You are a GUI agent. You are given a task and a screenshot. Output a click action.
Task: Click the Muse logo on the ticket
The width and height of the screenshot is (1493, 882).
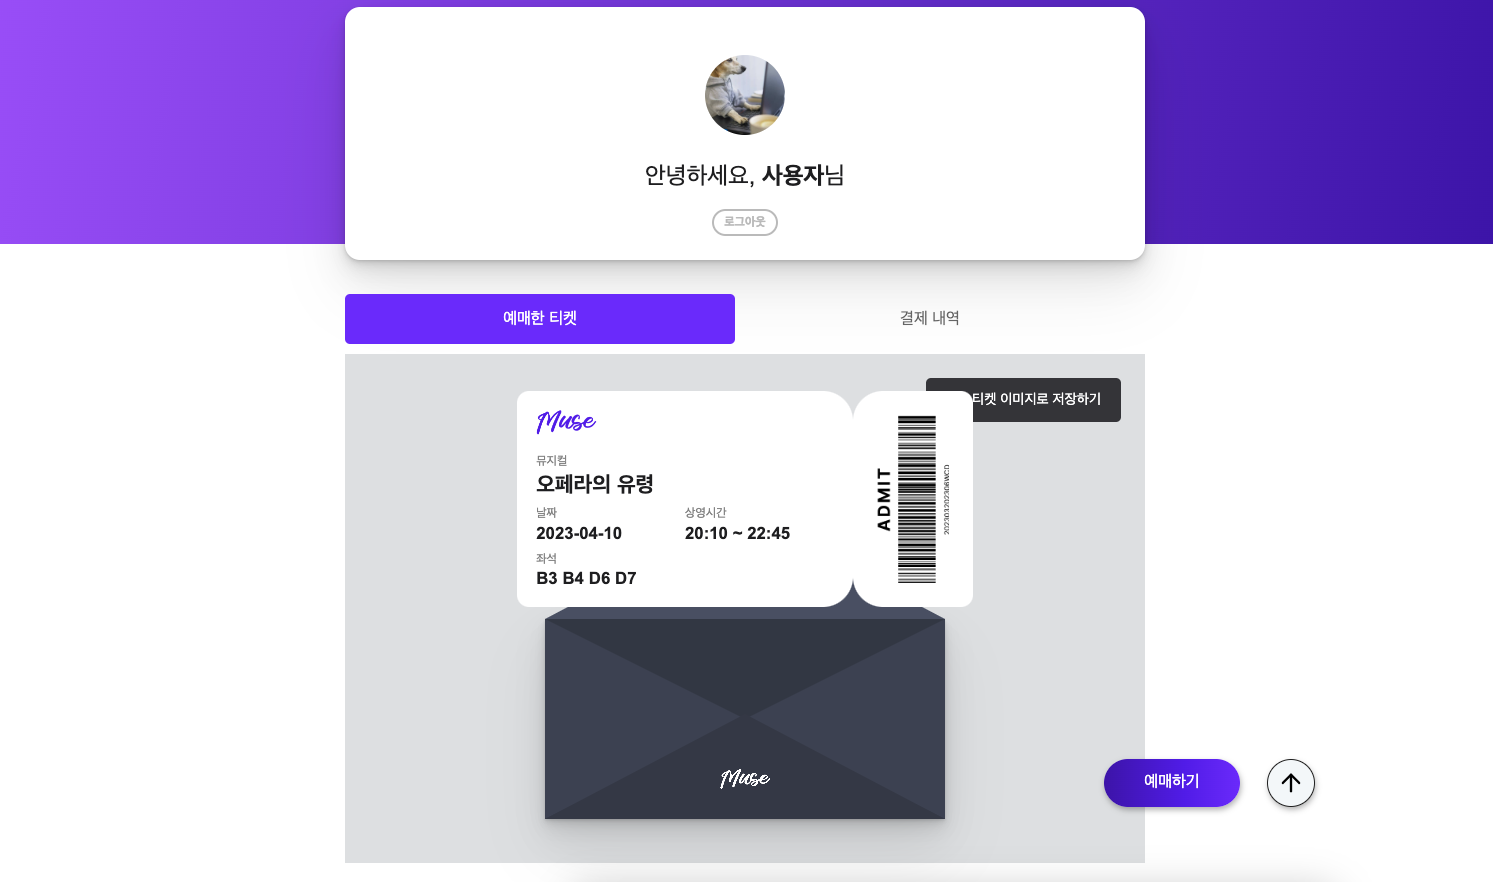(565, 422)
